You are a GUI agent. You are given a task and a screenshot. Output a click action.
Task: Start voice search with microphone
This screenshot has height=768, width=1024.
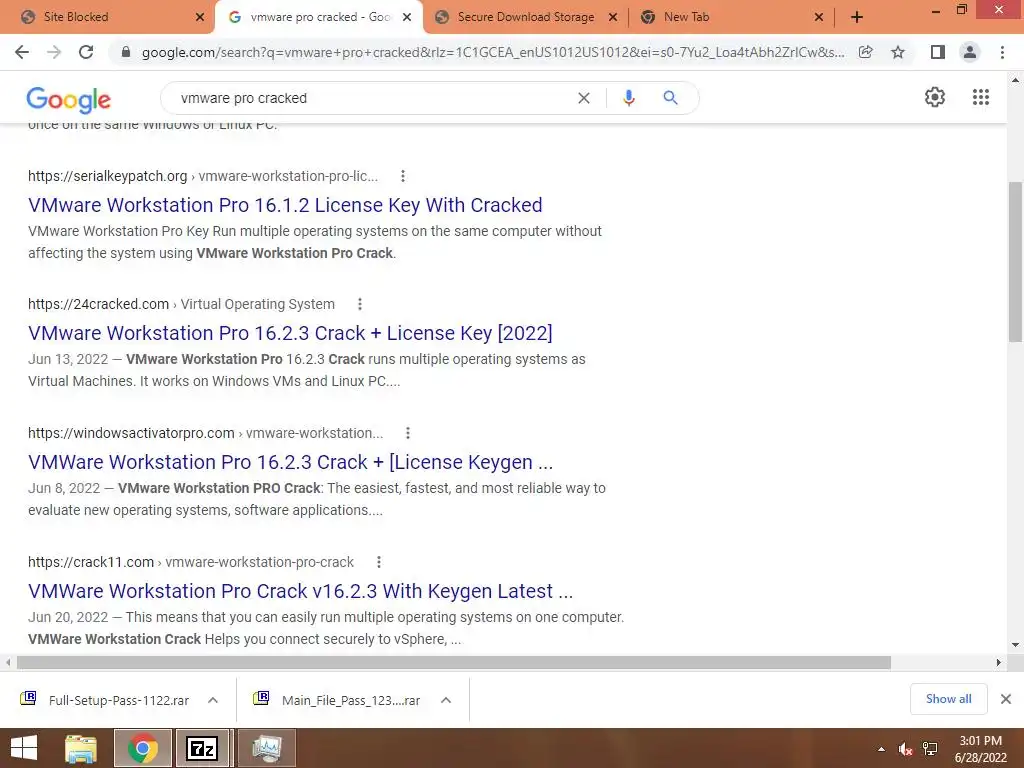click(x=629, y=98)
